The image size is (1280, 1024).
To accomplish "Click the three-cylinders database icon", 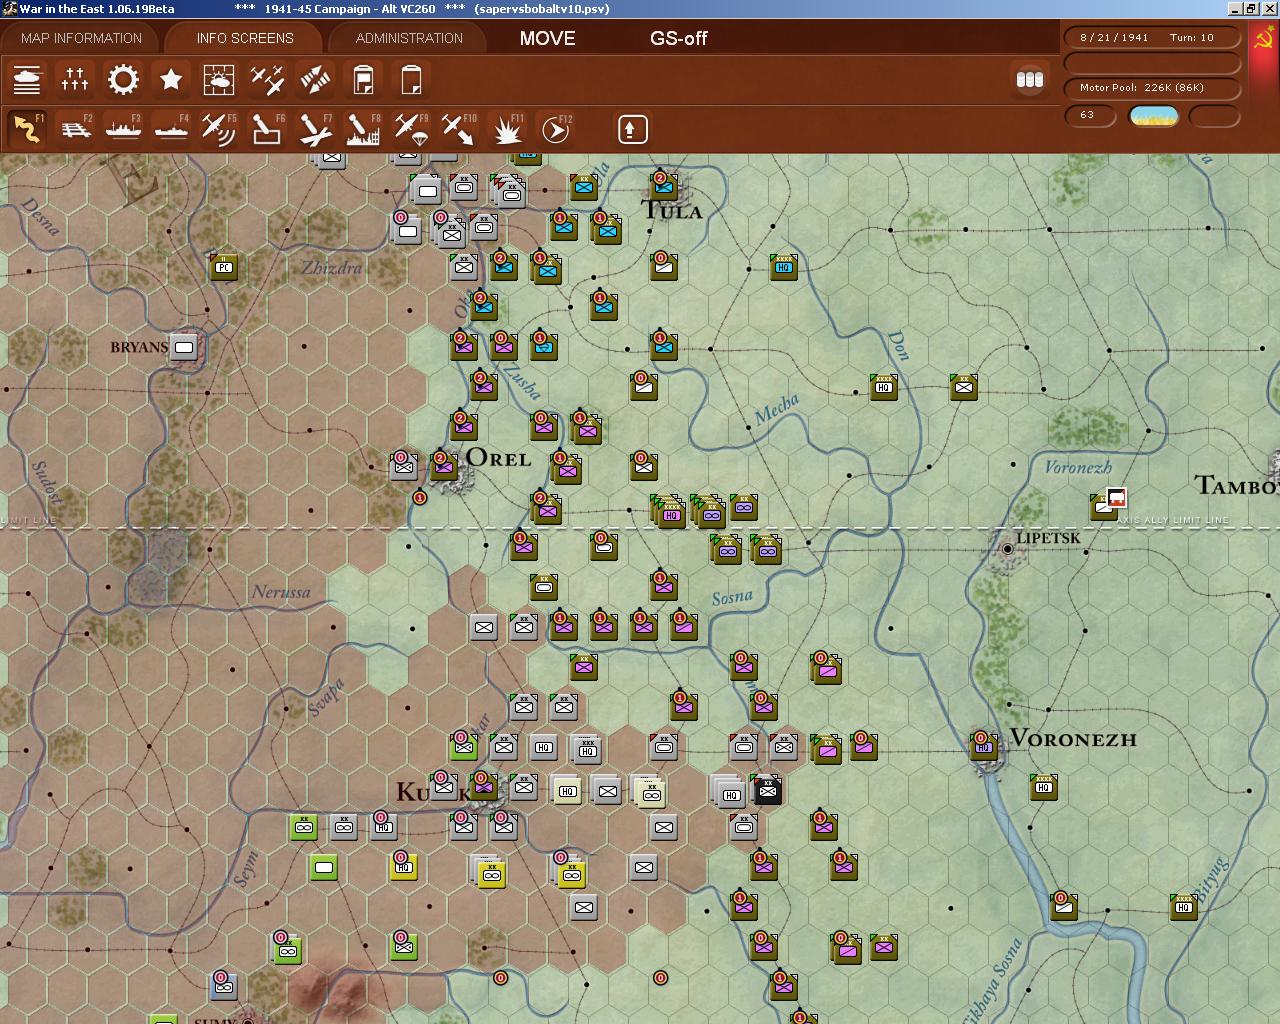I will coord(1029,79).
